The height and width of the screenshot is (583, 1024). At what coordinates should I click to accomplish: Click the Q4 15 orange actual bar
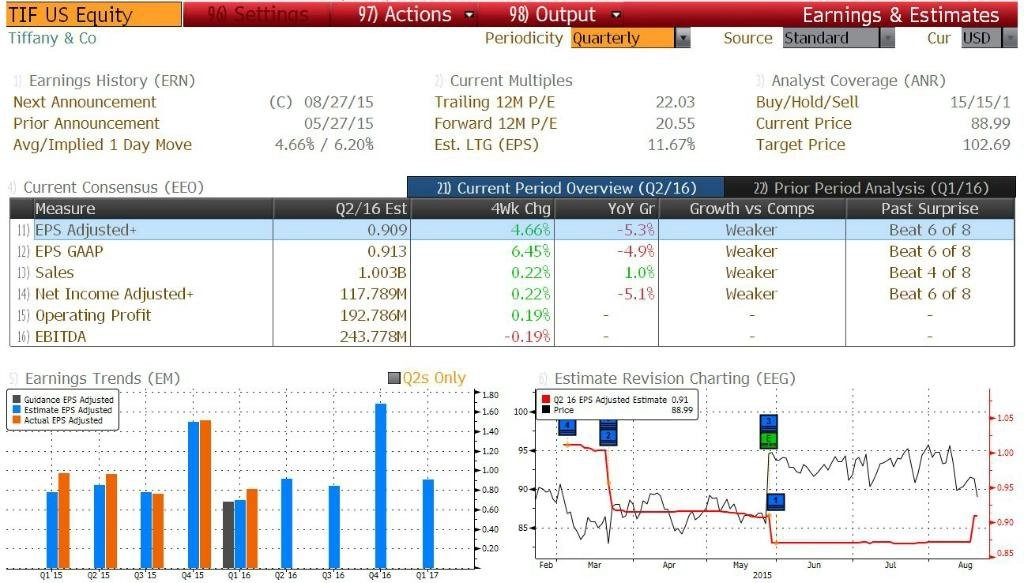[205, 494]
